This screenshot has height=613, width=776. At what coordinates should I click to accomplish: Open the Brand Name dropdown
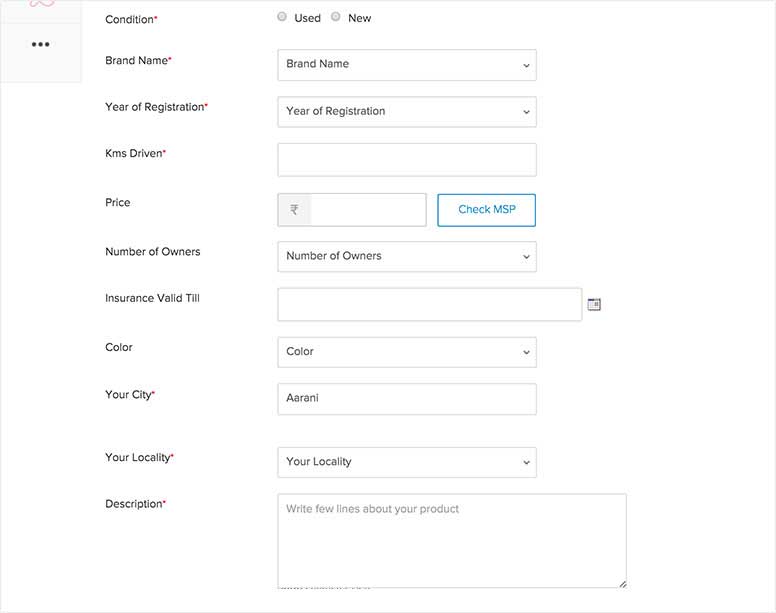[x=407, y=65]
